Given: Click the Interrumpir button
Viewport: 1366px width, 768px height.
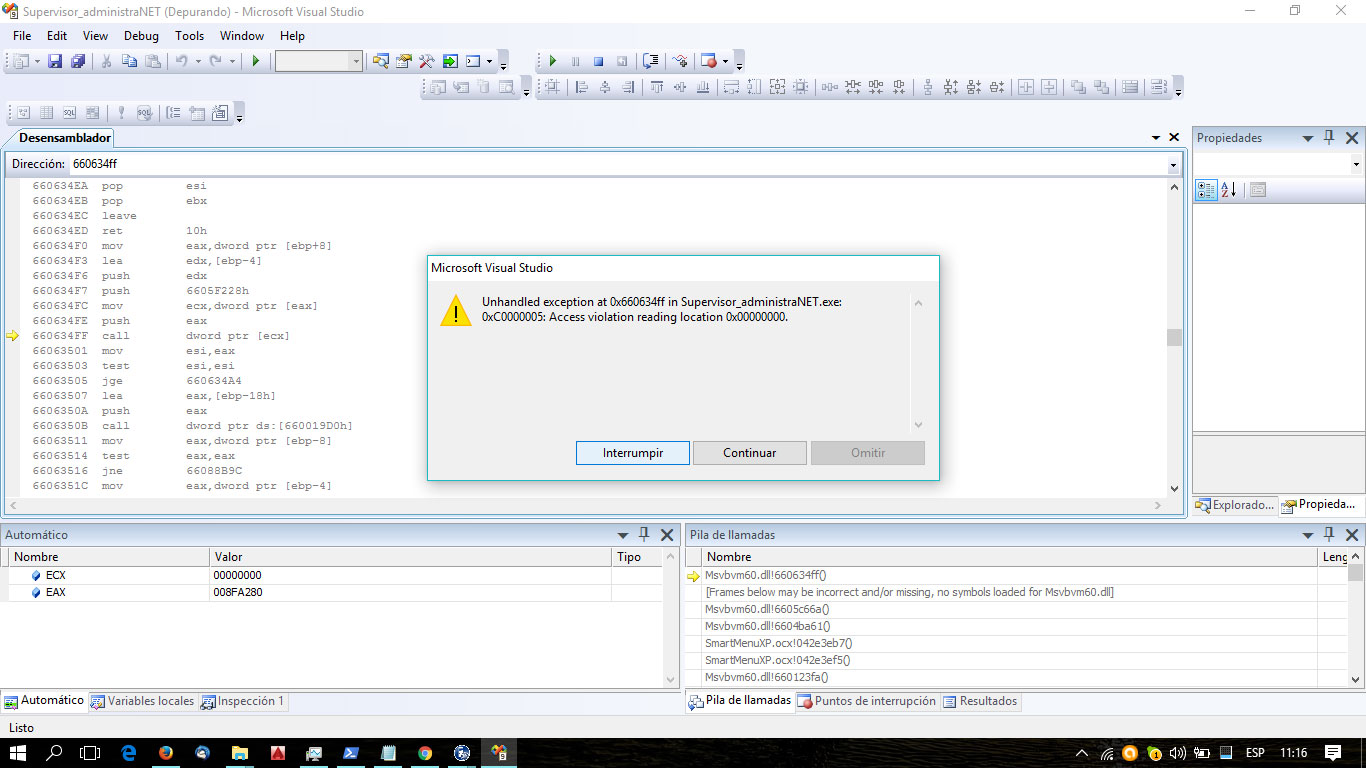Looking at the screenshot, I should (x=633, y=453).
